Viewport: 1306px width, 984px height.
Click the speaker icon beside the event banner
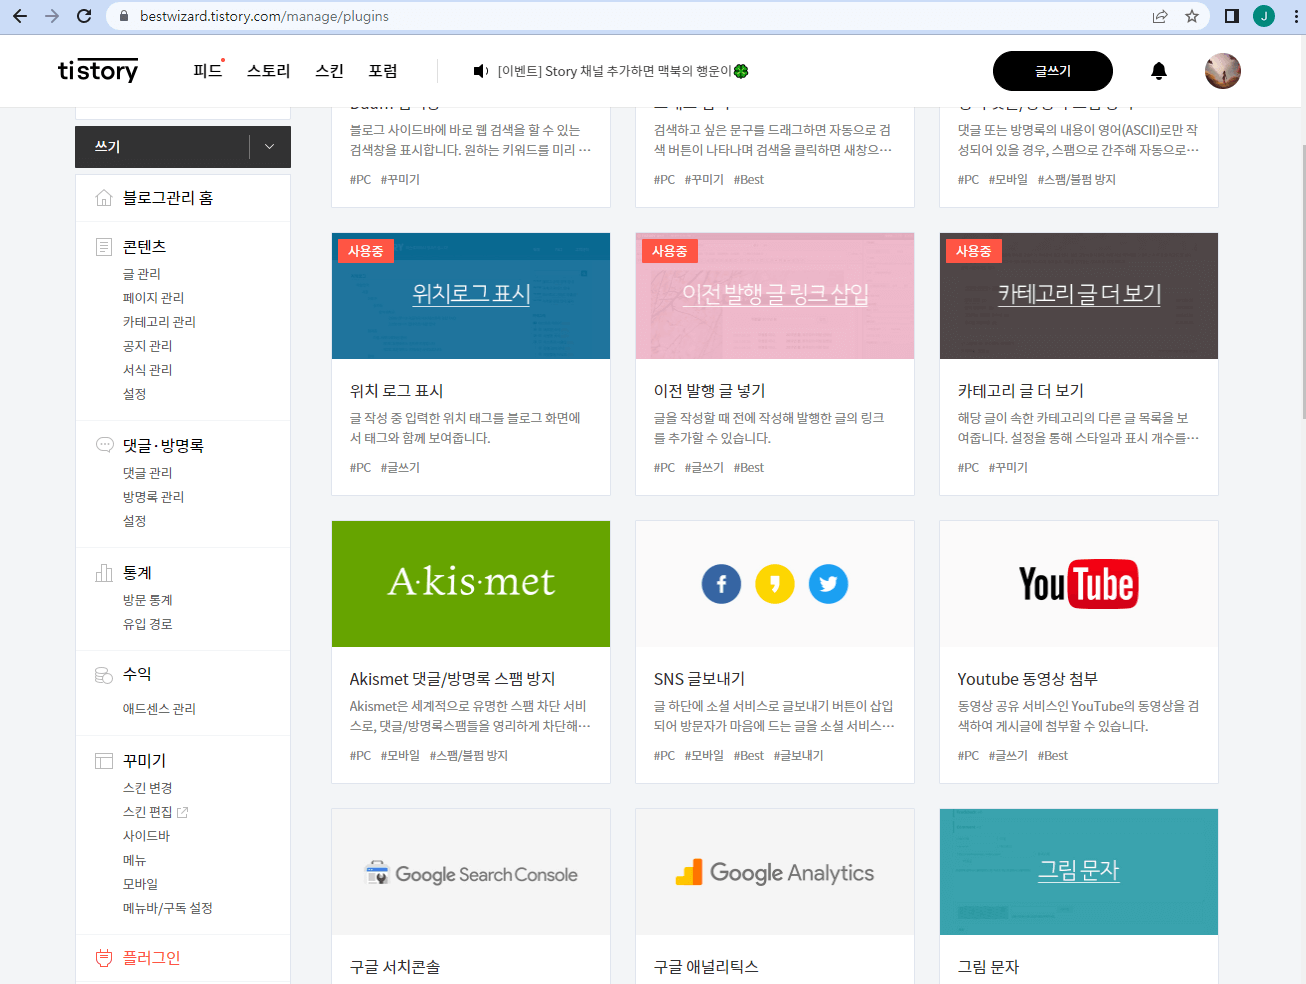pos(480,71)
